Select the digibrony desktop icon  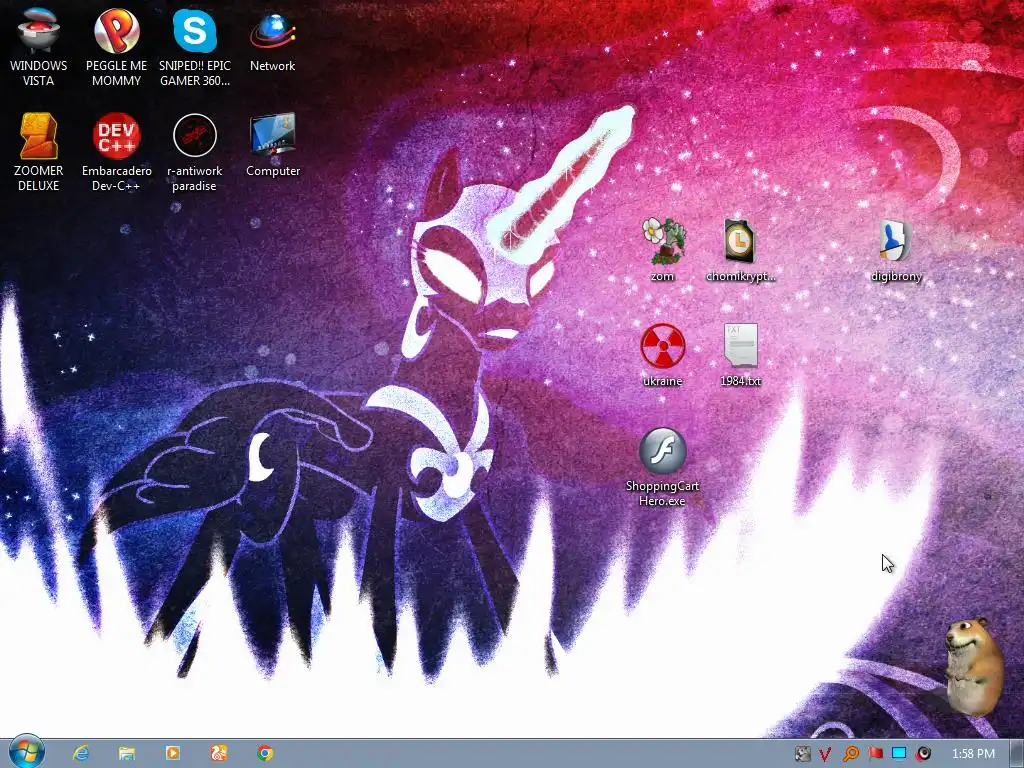pyautogui.click(x=895, y=249)
